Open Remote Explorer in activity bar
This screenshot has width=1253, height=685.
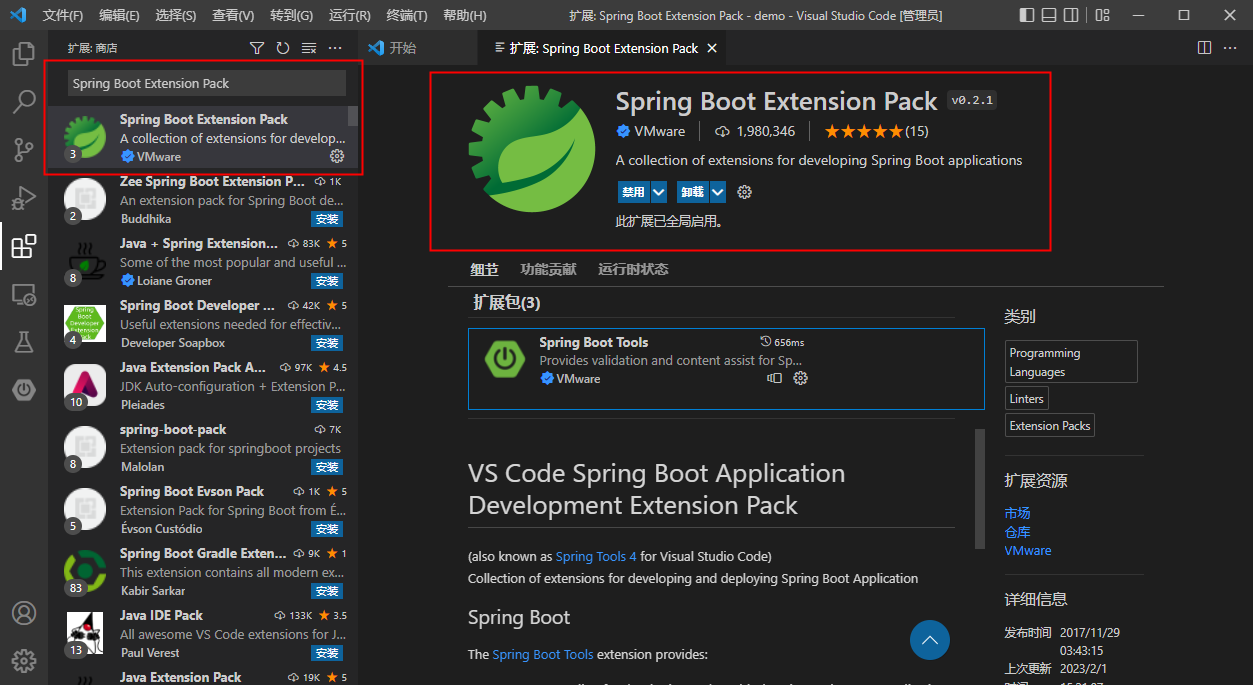tap(24, 294)
